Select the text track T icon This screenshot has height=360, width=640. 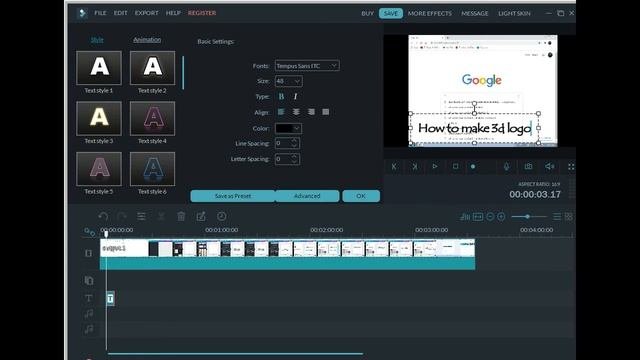pyautogui.click(x=89, y=298)
